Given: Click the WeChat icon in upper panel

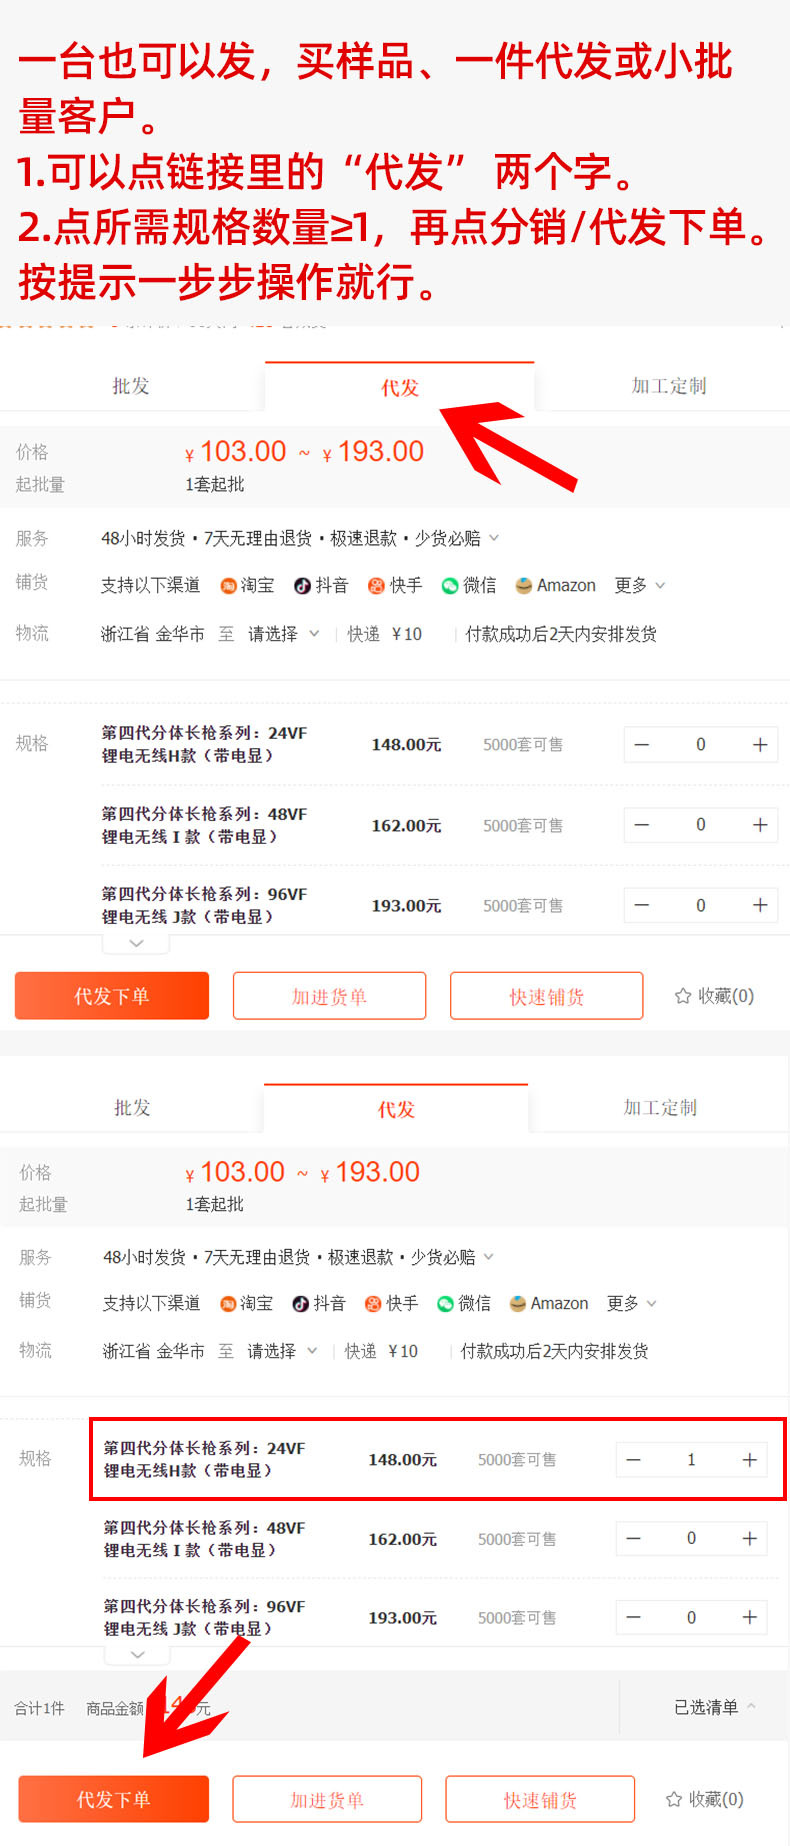Looking at the screenshot, I should tap(449, 586).
